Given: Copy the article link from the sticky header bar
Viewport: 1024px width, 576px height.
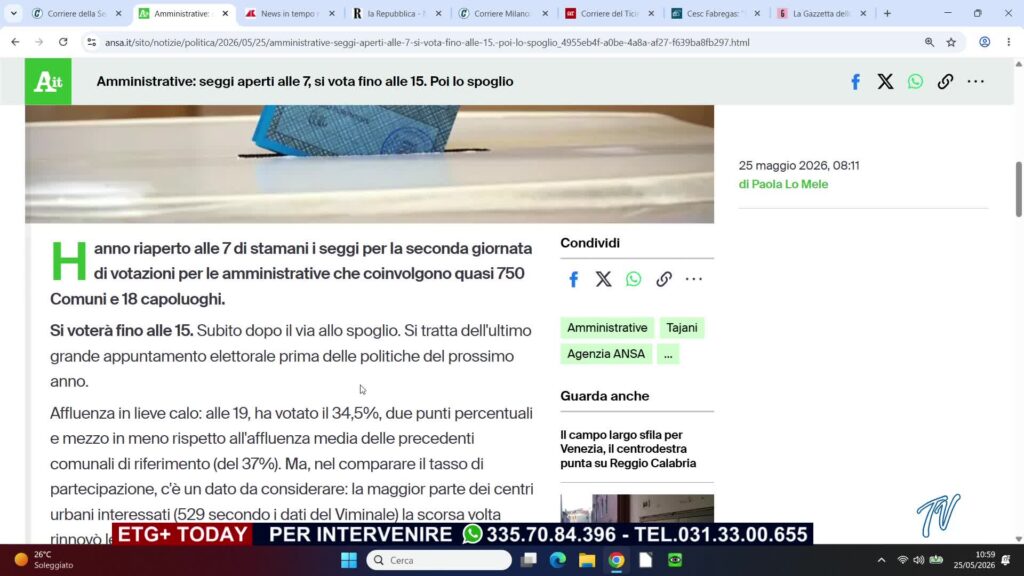Looking at the screenshot, I should [x=945, y=82].
